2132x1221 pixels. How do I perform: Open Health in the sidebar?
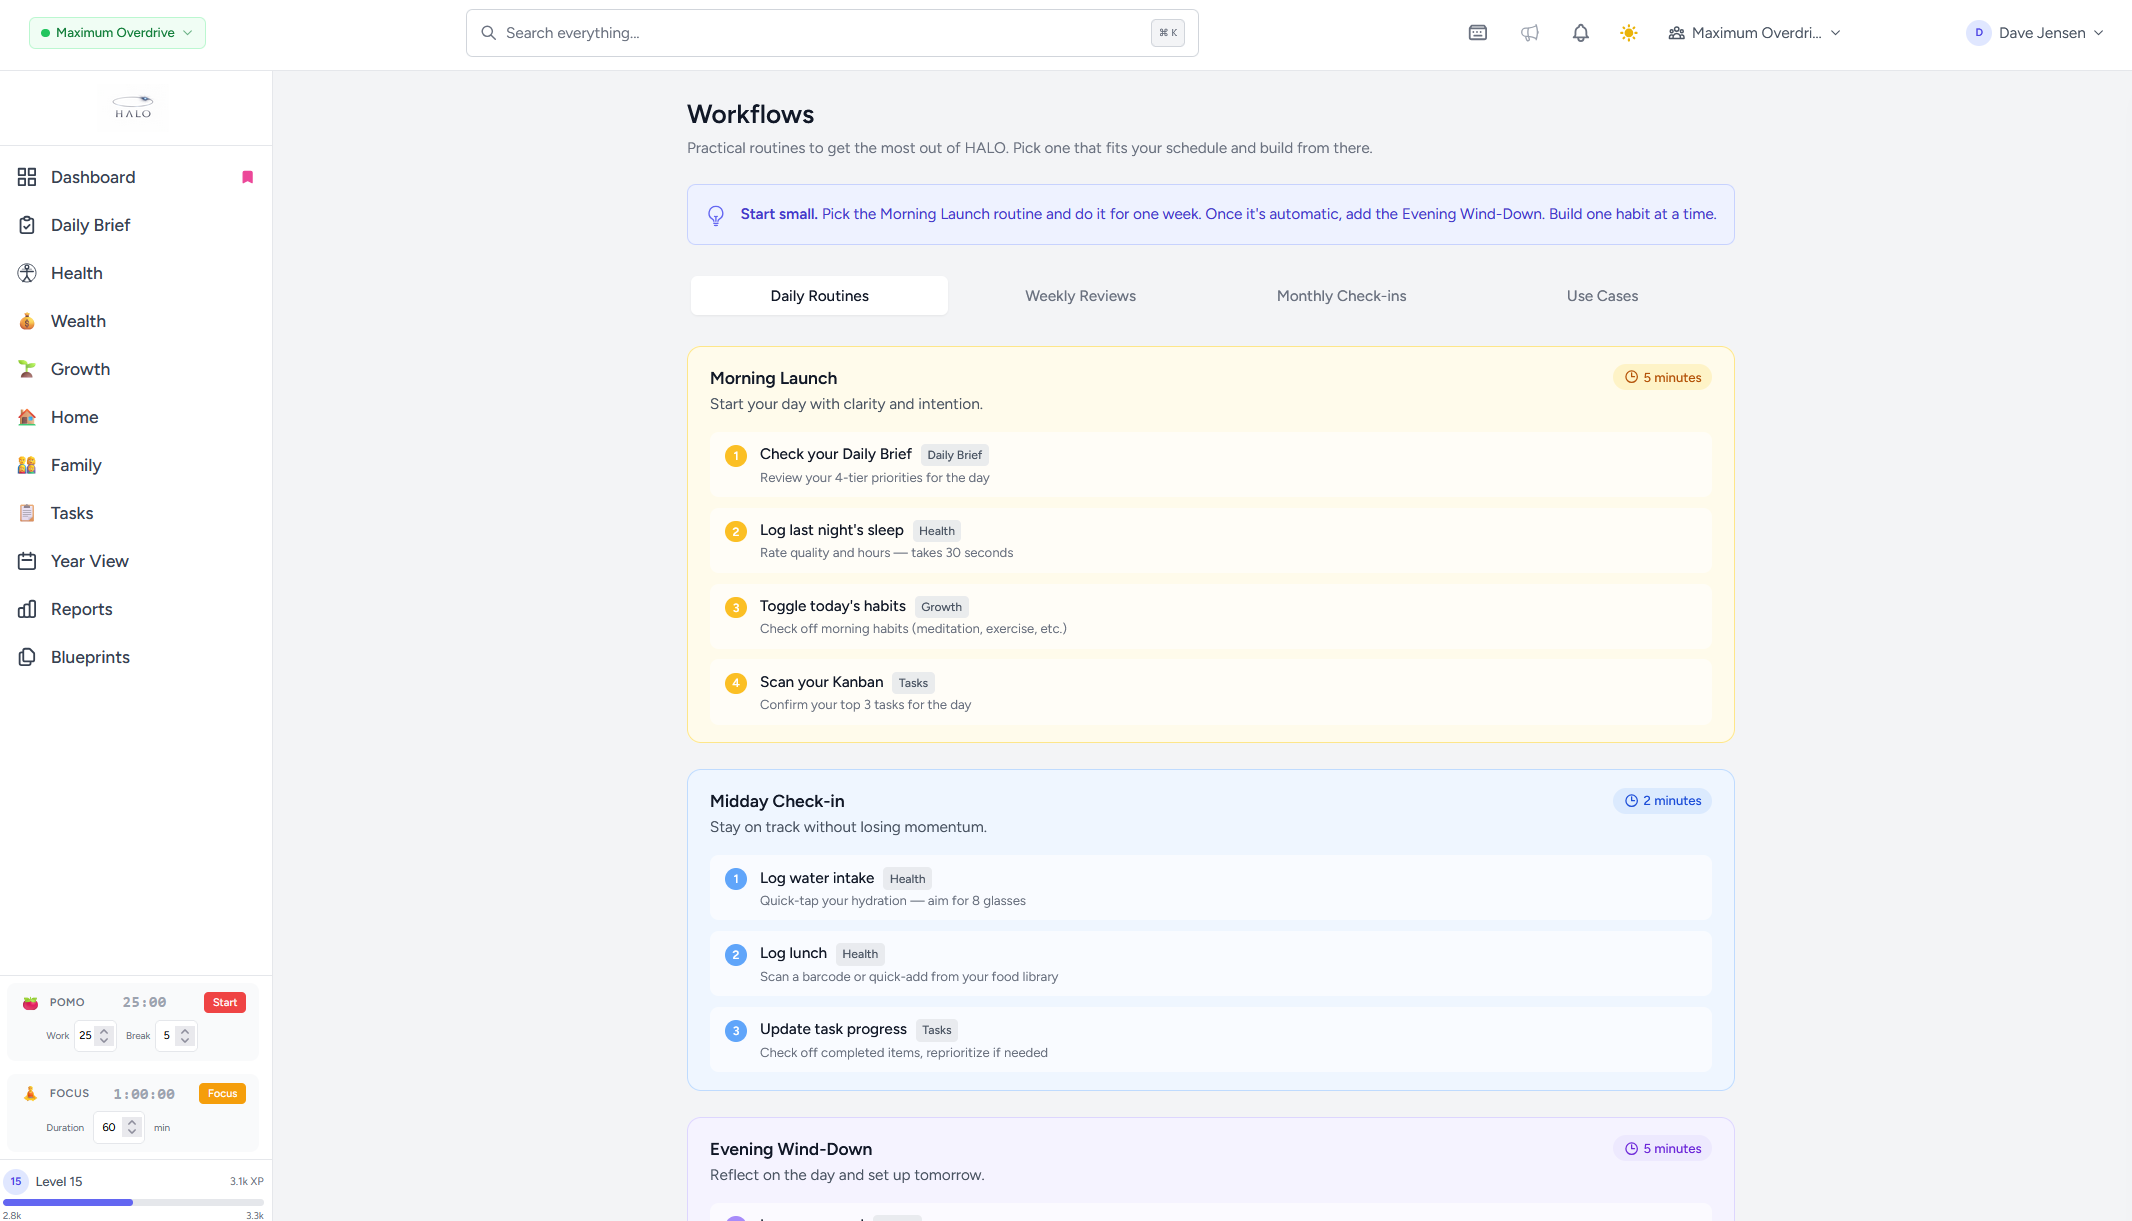tap(76, 273)
